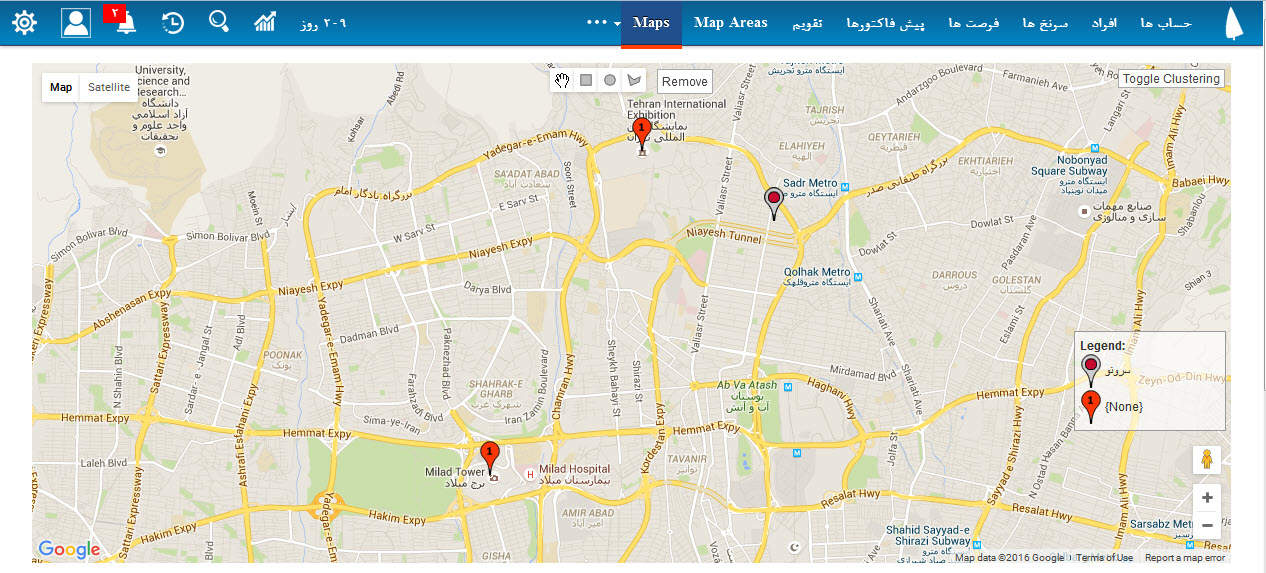This screenshot has height=573, width=1266.
Task: Click the white tree logo icon
Action: coord(1235,22)
